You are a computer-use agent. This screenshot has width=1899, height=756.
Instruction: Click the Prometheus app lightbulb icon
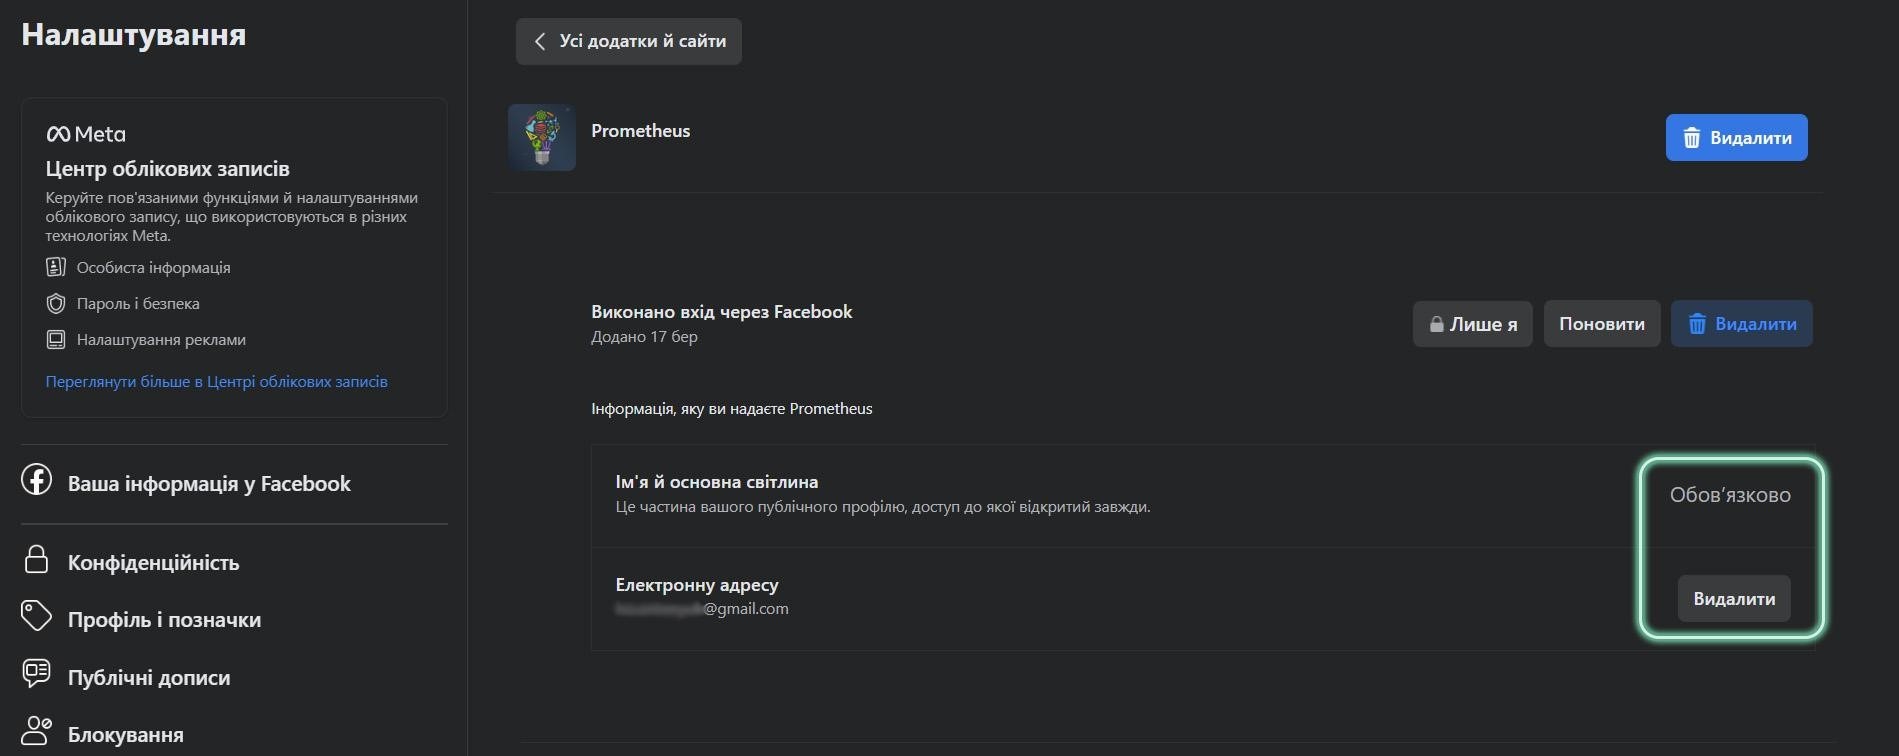coord(541,137)
